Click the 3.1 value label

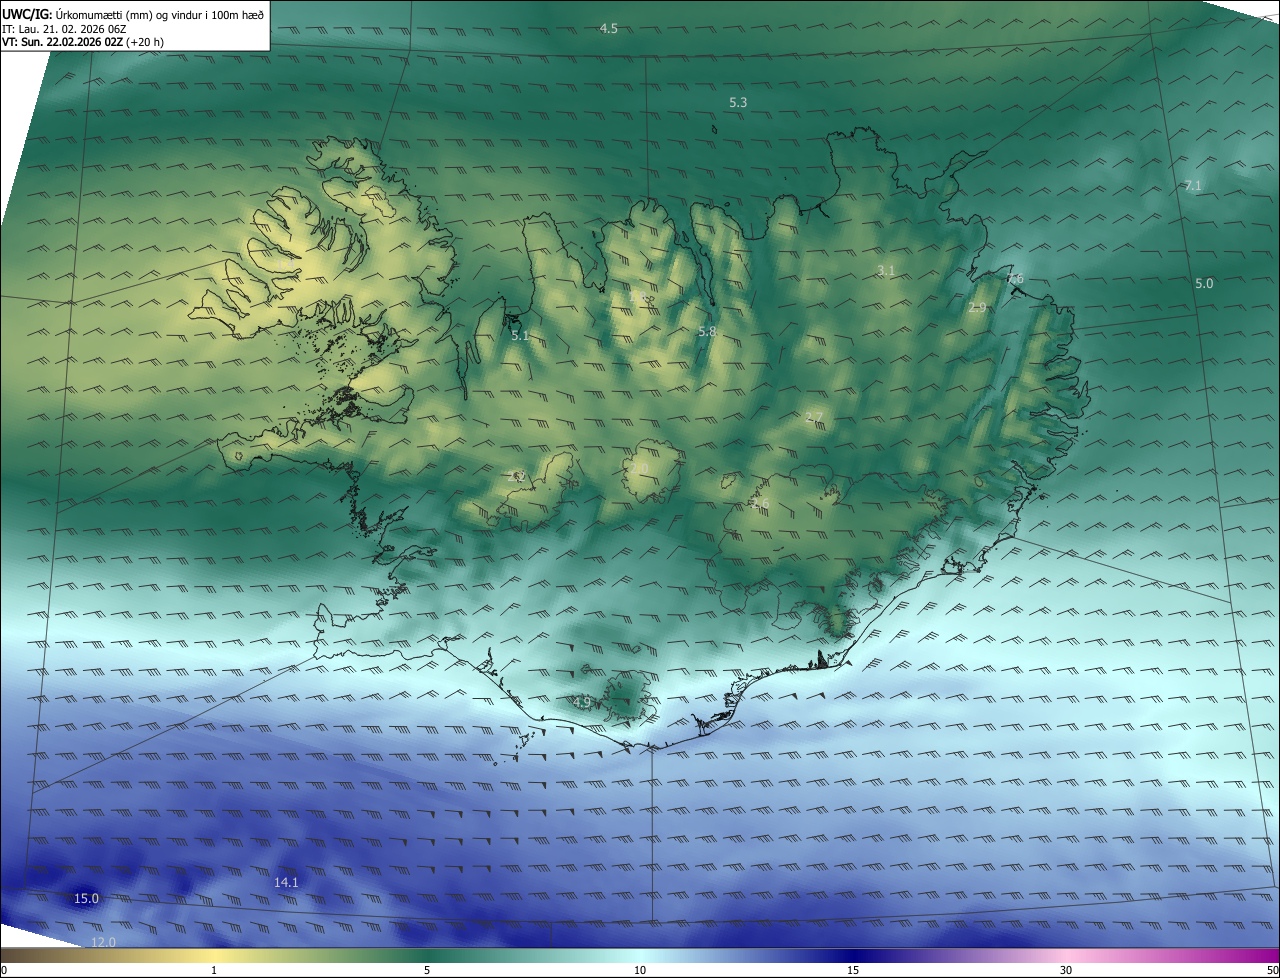tap(886, 271)
